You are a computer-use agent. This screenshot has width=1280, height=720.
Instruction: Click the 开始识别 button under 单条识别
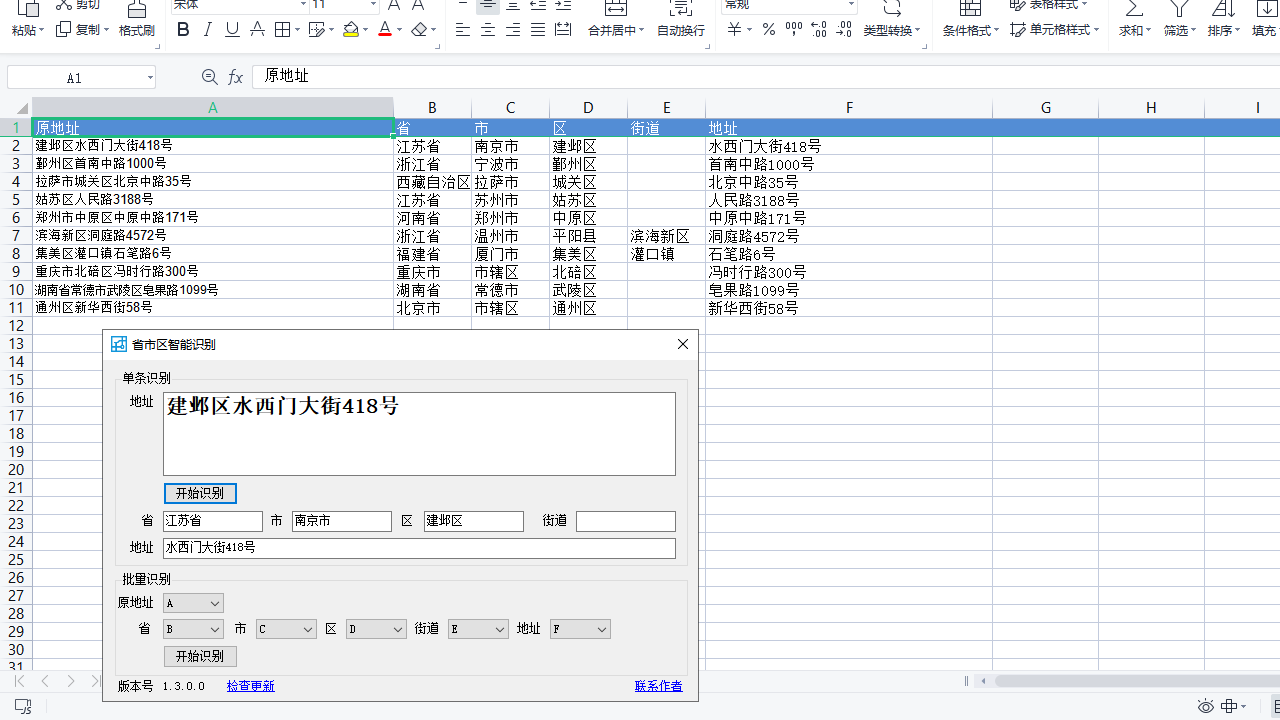[x=200, y=493]
